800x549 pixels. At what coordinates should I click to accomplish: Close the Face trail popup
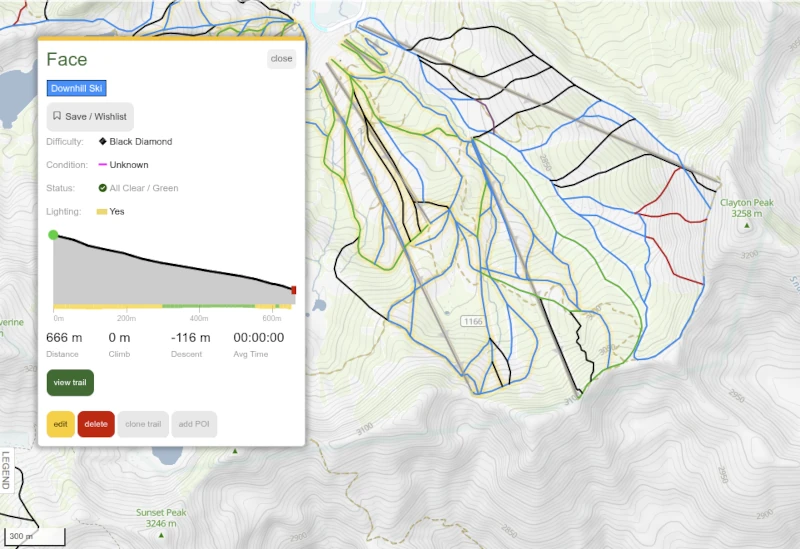tap(281, 59)
